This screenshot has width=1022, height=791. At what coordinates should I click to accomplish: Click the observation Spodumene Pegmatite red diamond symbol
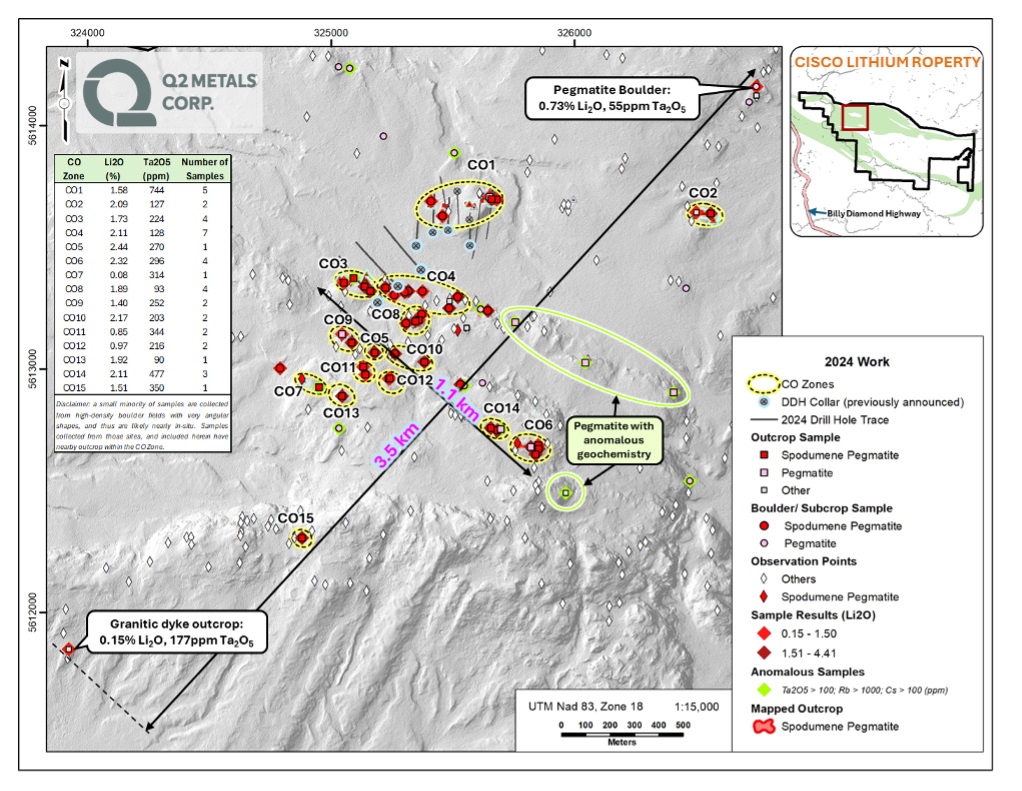[764, 596]
